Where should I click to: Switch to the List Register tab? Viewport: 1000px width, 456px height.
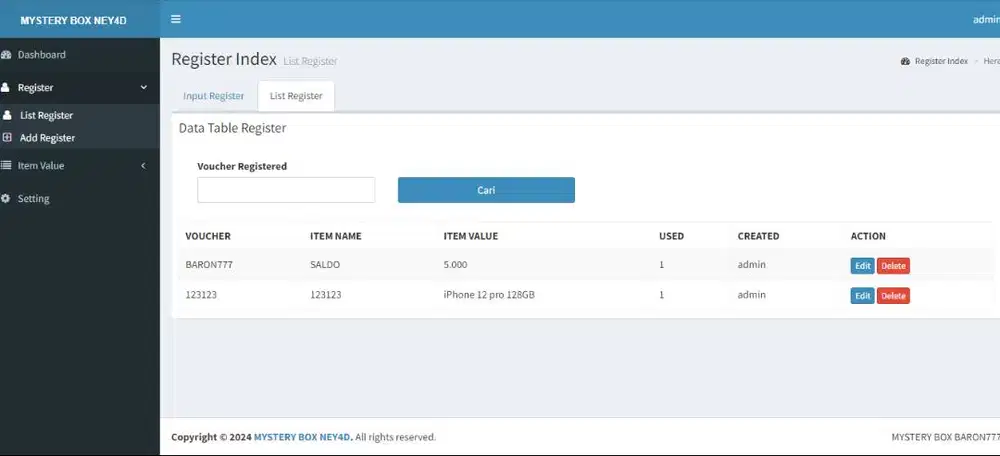click(296, 96)
